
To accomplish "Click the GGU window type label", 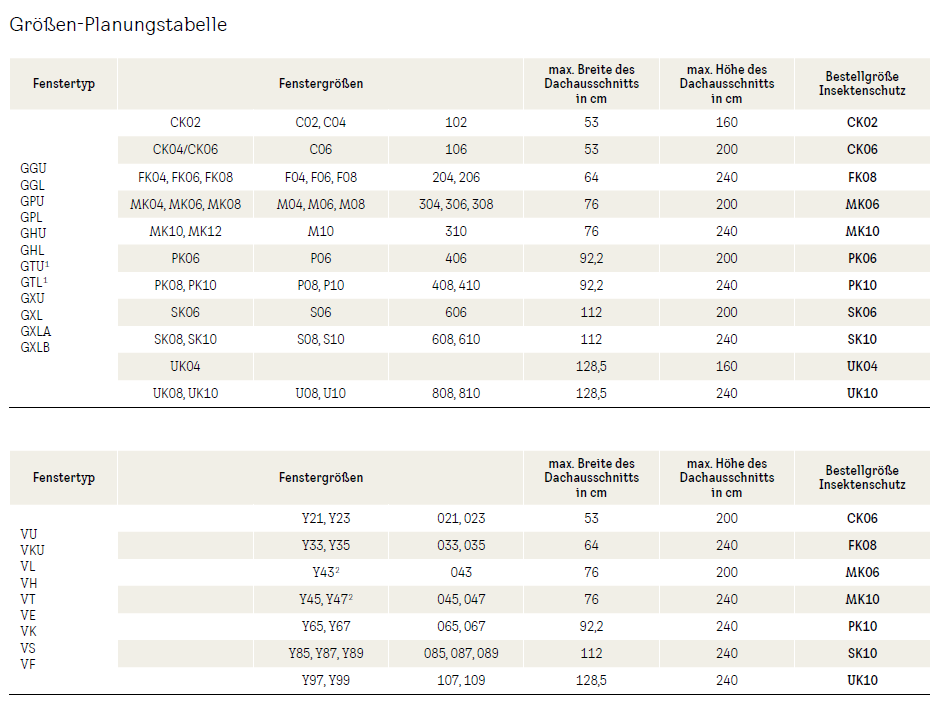I will click(x=33, y=168).
